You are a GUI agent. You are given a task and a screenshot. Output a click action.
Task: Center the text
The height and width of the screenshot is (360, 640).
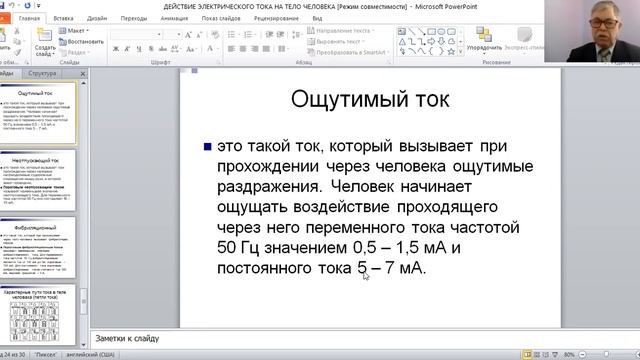(243, 49)
